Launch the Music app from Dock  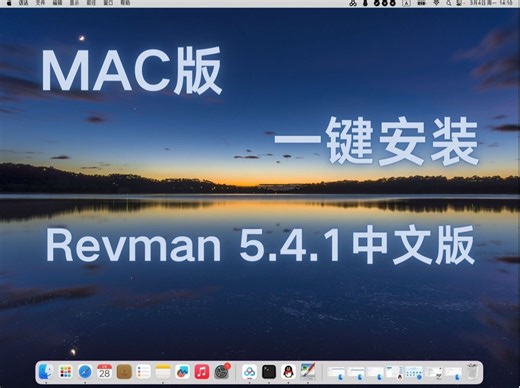pos(202,372)
